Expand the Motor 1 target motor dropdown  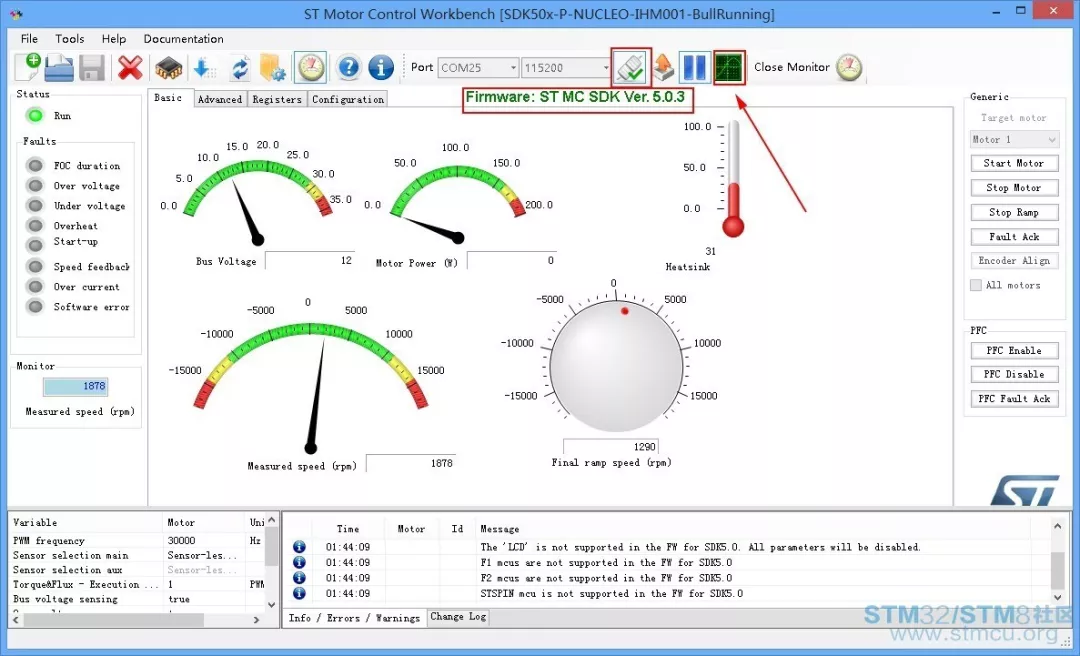point(1051,140)
